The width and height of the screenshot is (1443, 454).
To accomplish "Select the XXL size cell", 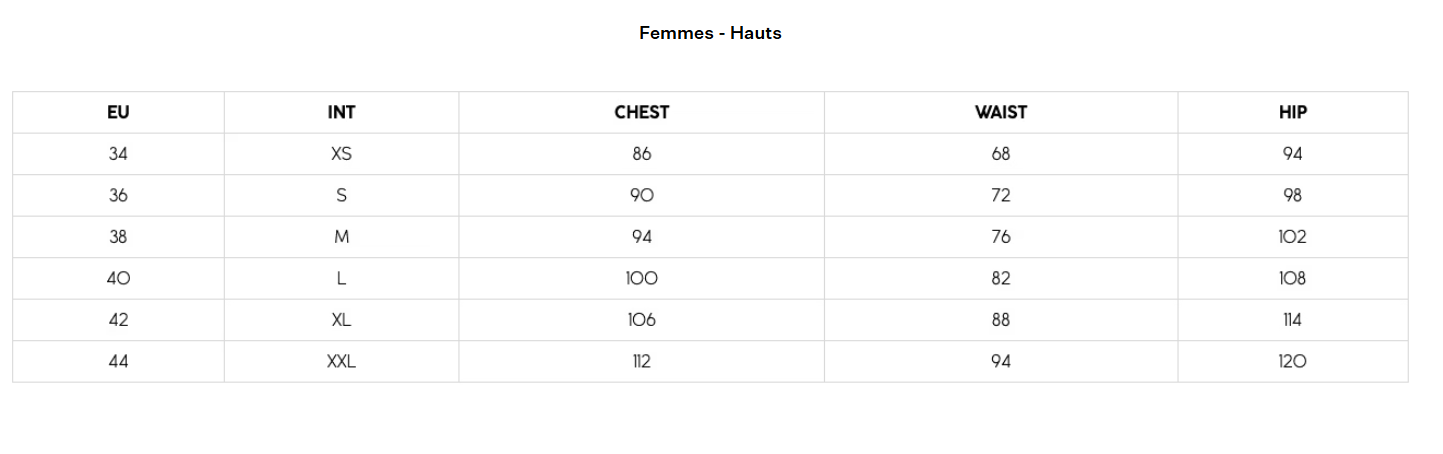I will pos(341,362).
